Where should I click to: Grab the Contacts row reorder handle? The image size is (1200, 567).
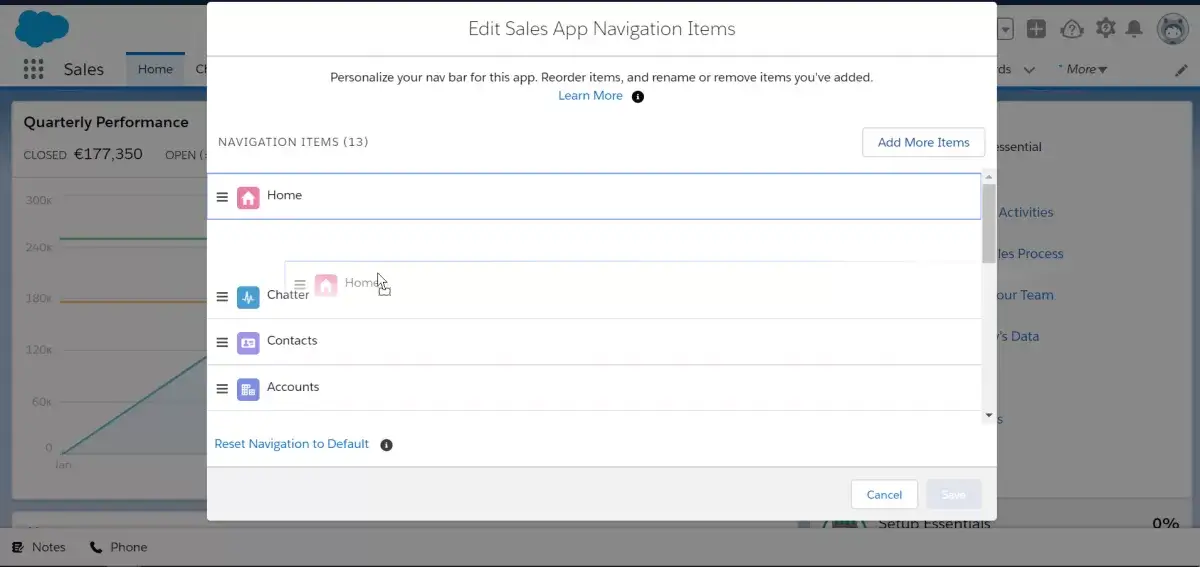pyautogui.click(x=222, y=342)
